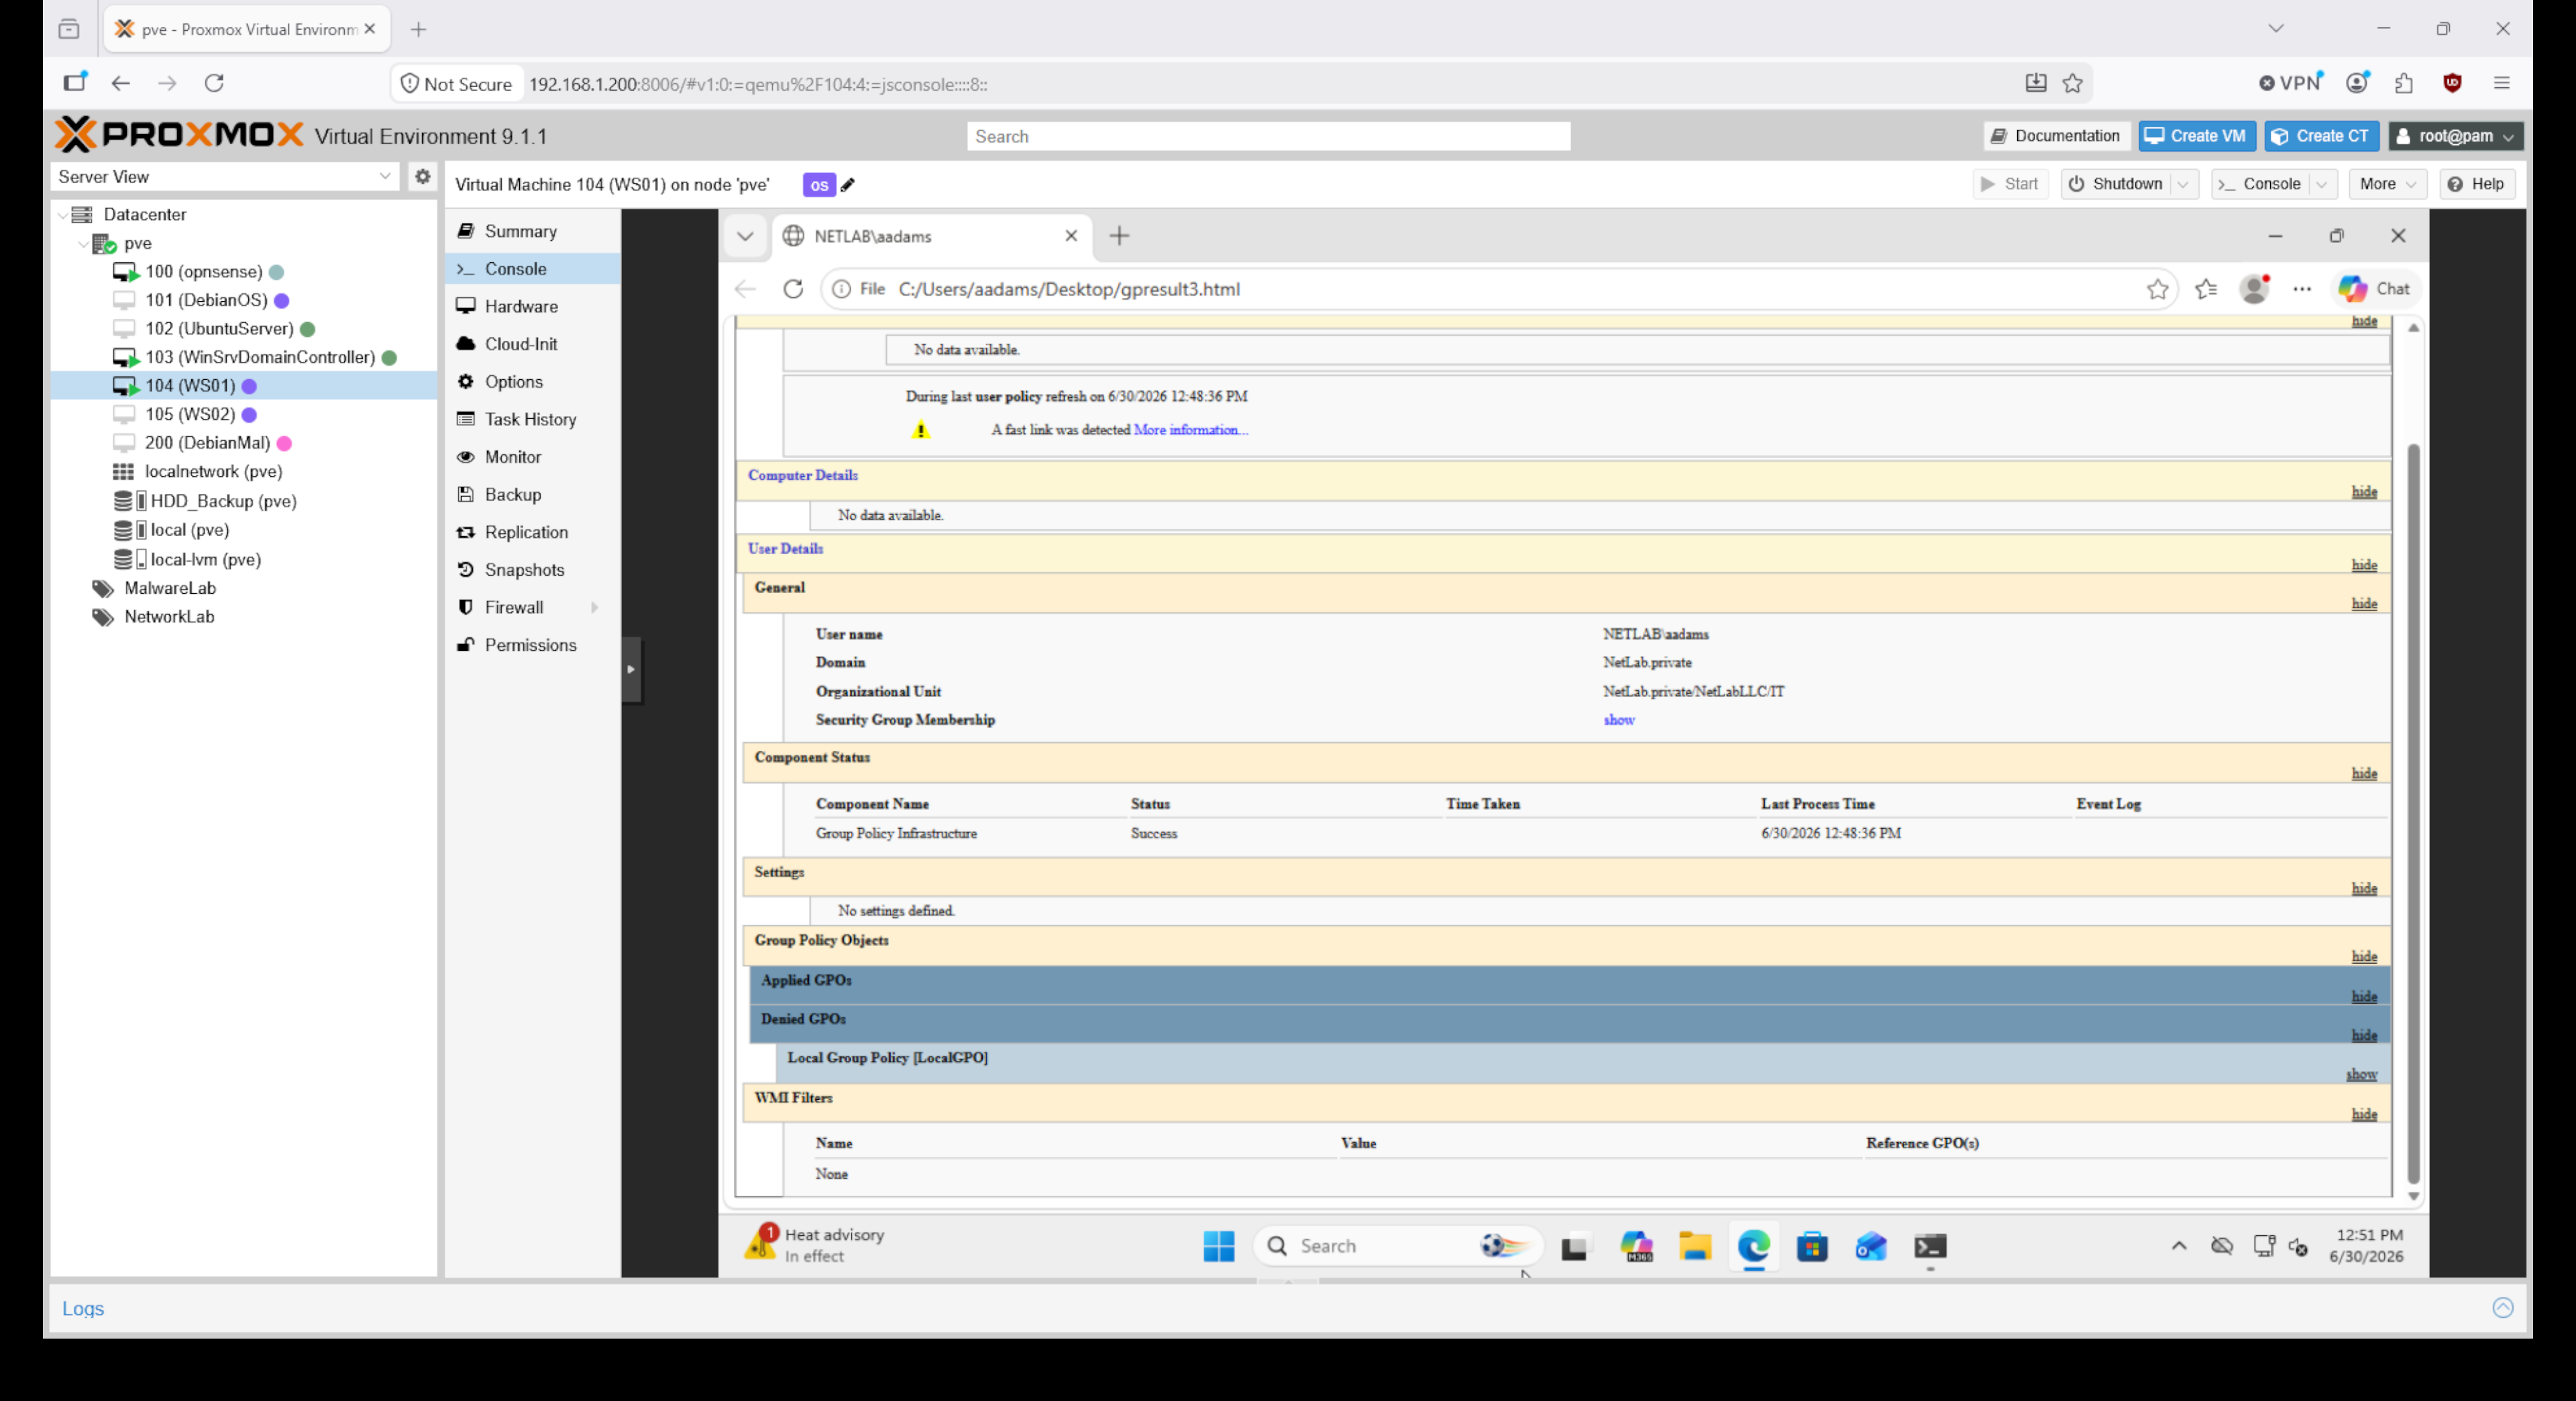Click the Create VM button
This screenshot has height=1401, width=2576.
pyautogui.click(x=2196, y=136)
